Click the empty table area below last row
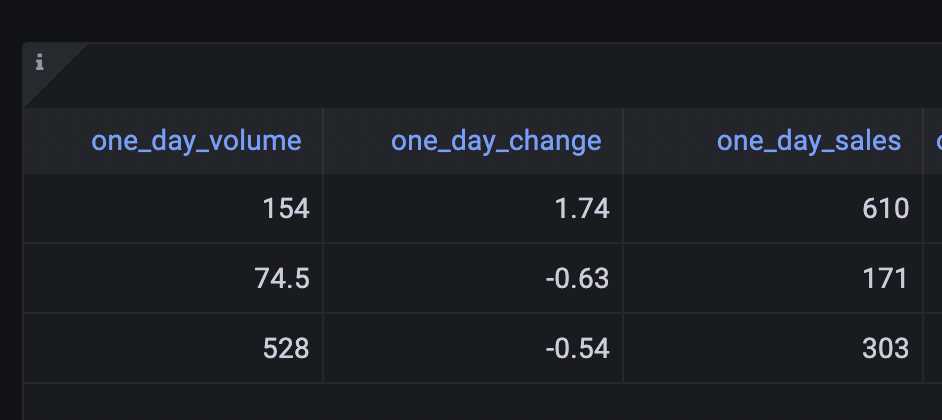The height and width of the screenshot is (420, 942). click(x=481, y=401)
